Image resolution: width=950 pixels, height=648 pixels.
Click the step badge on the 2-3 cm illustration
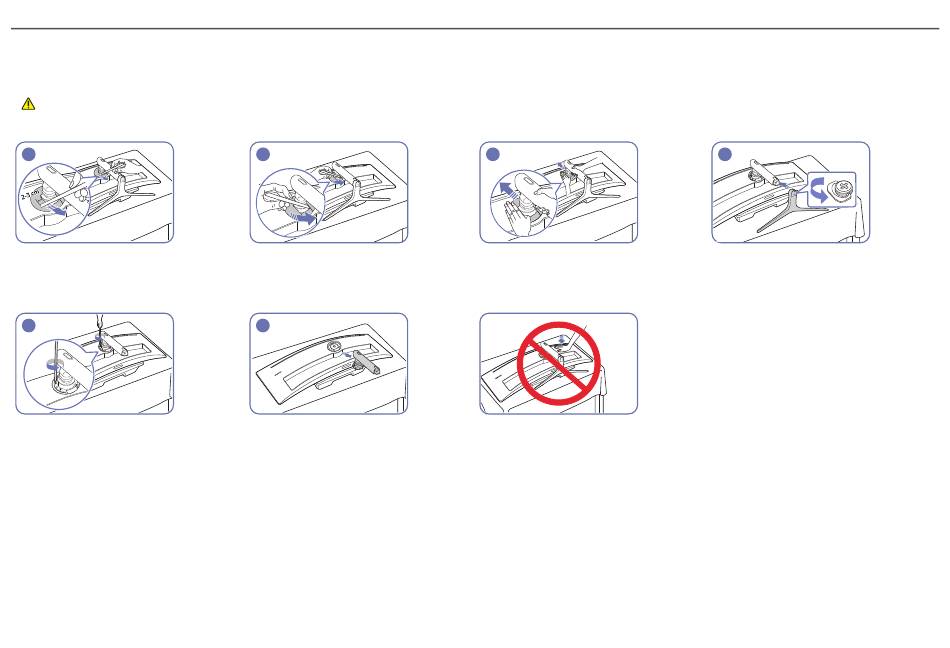(28, 154)
